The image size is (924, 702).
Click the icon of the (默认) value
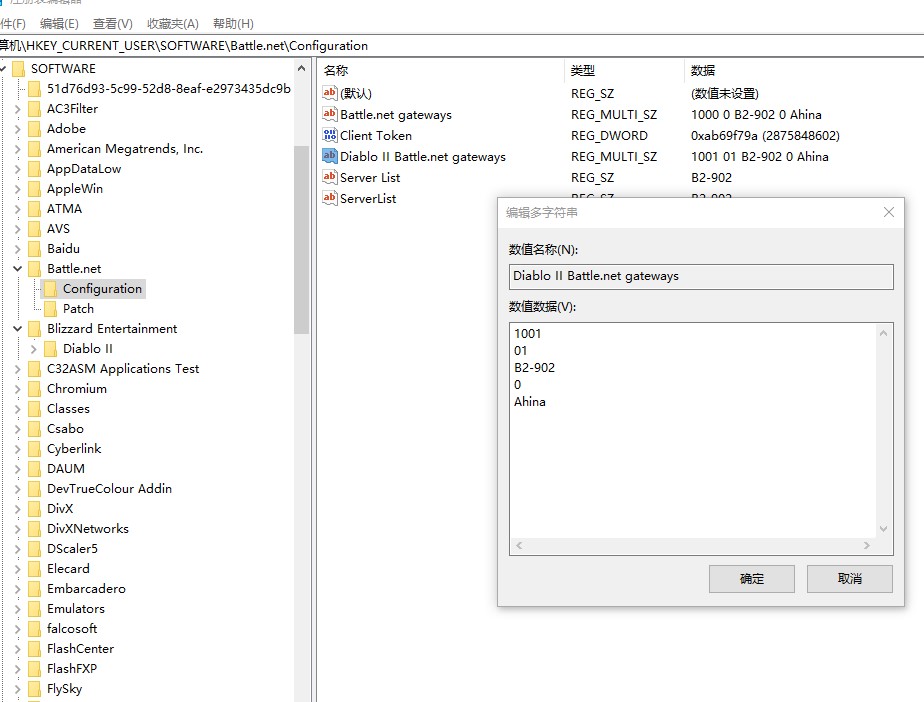coord(329,93)
